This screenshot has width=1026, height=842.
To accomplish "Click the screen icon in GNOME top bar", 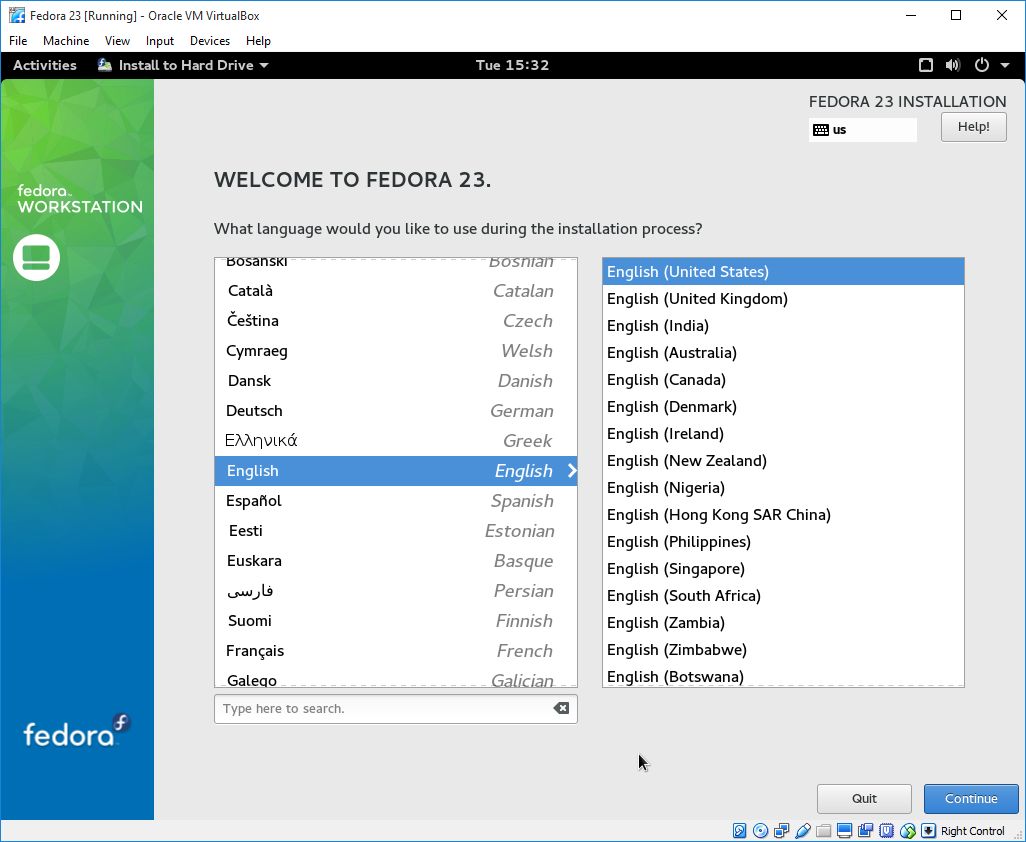I will (925, 65).
